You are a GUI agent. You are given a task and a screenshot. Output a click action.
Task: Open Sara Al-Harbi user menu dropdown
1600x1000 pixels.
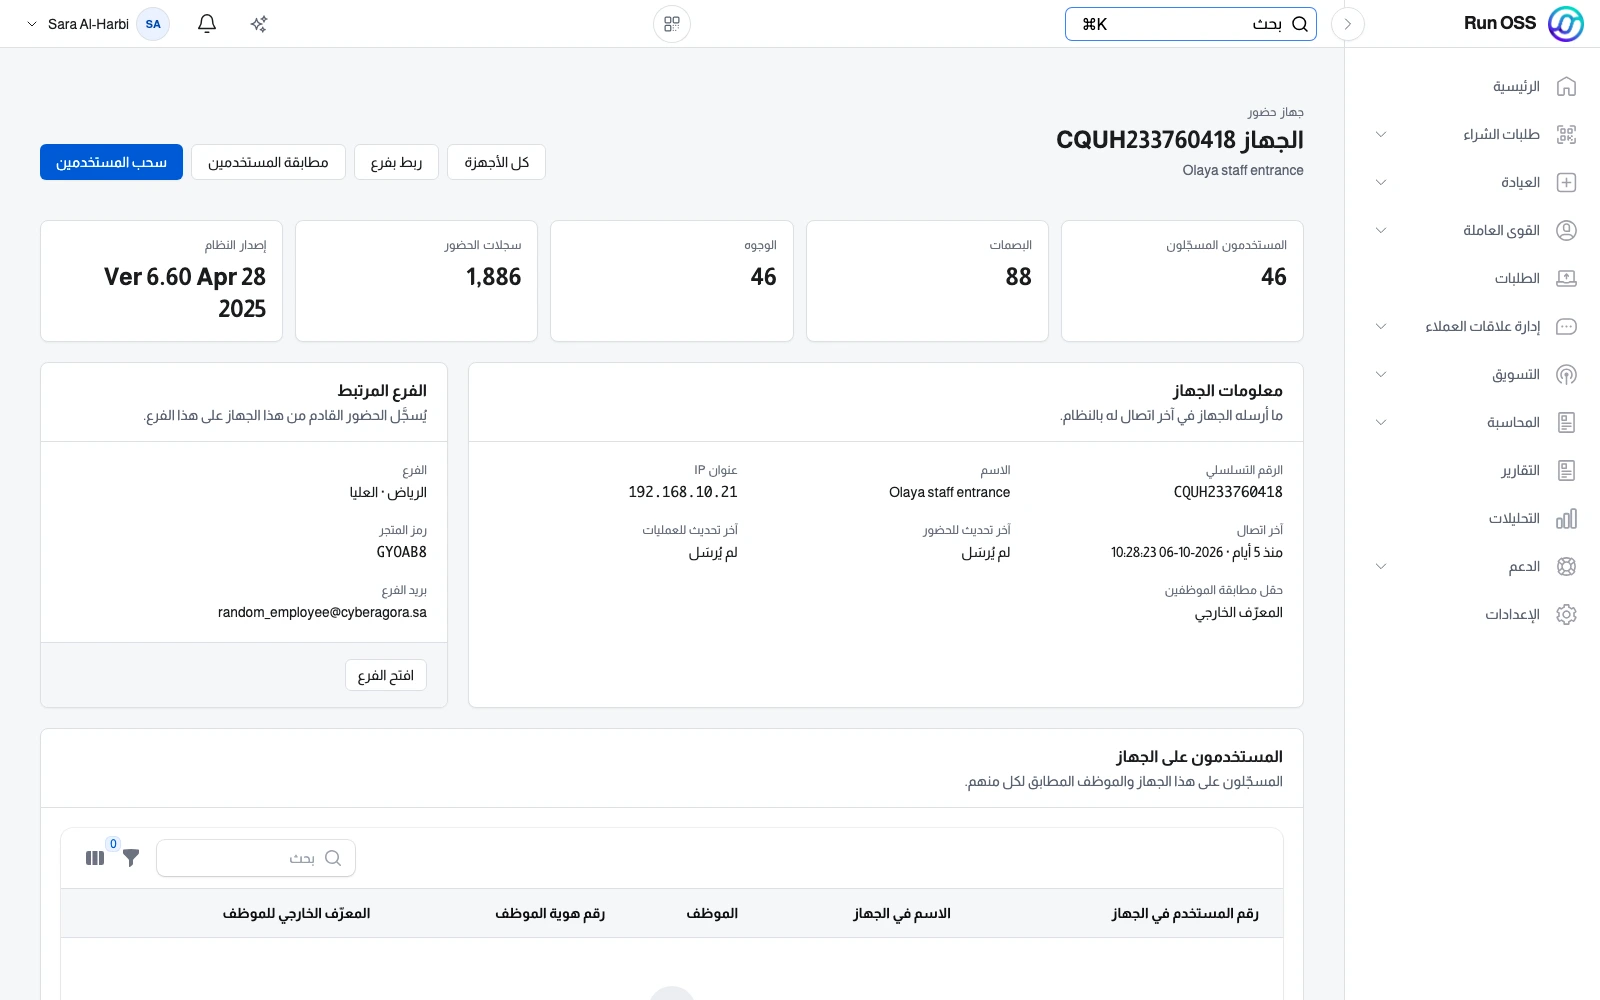click(x=97, y=24)
